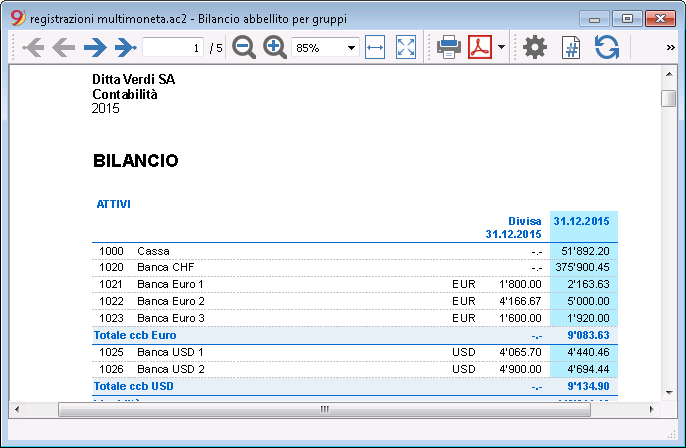Screen dimensions: 686x448
Task: Go to previous page arrow
Action: tap(64, 47)
